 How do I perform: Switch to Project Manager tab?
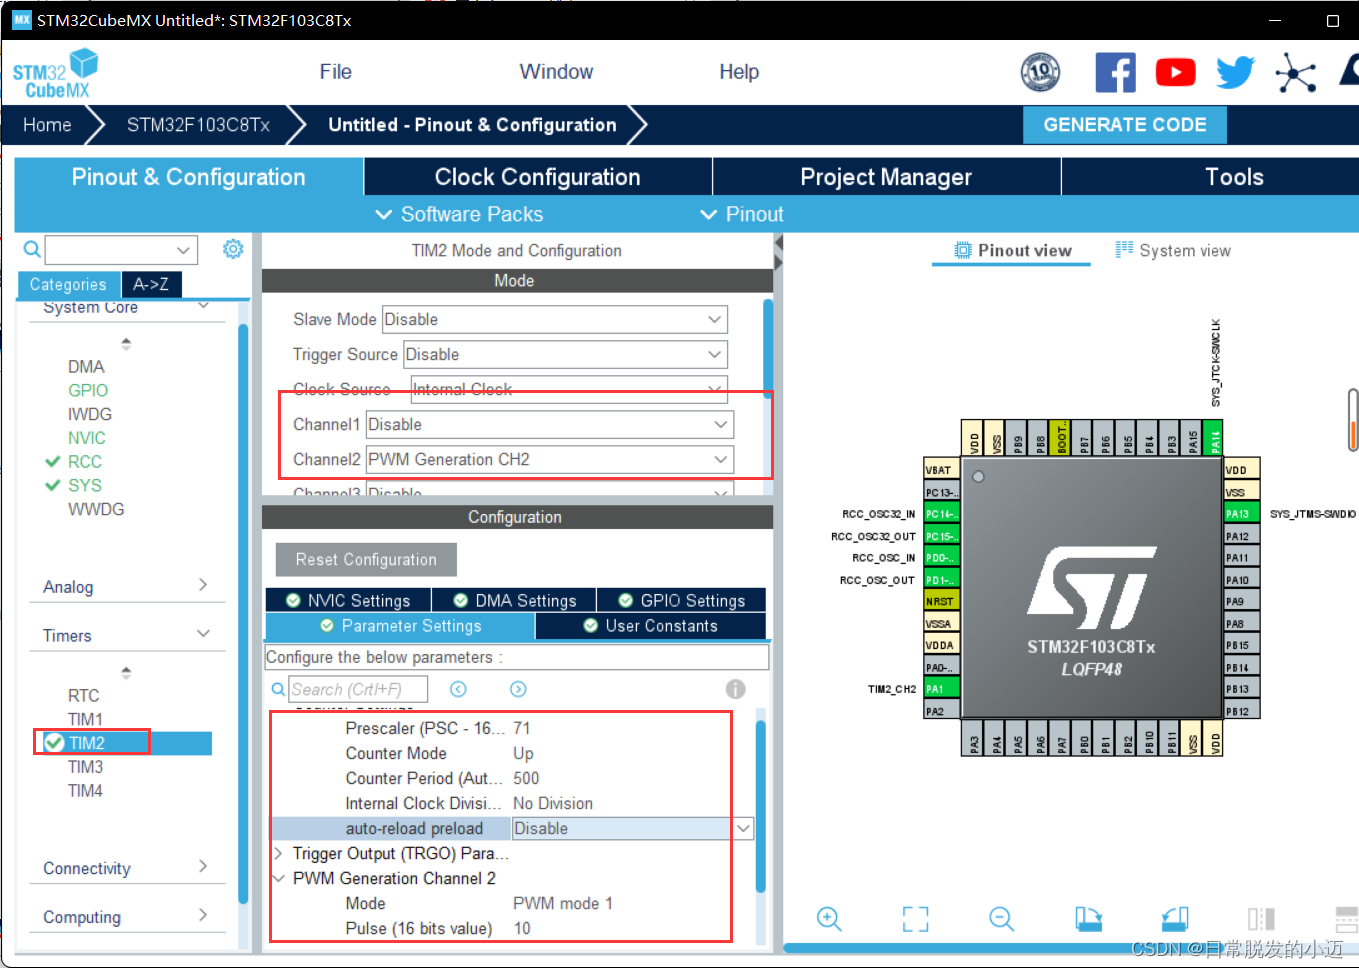[x=886, y=177]
